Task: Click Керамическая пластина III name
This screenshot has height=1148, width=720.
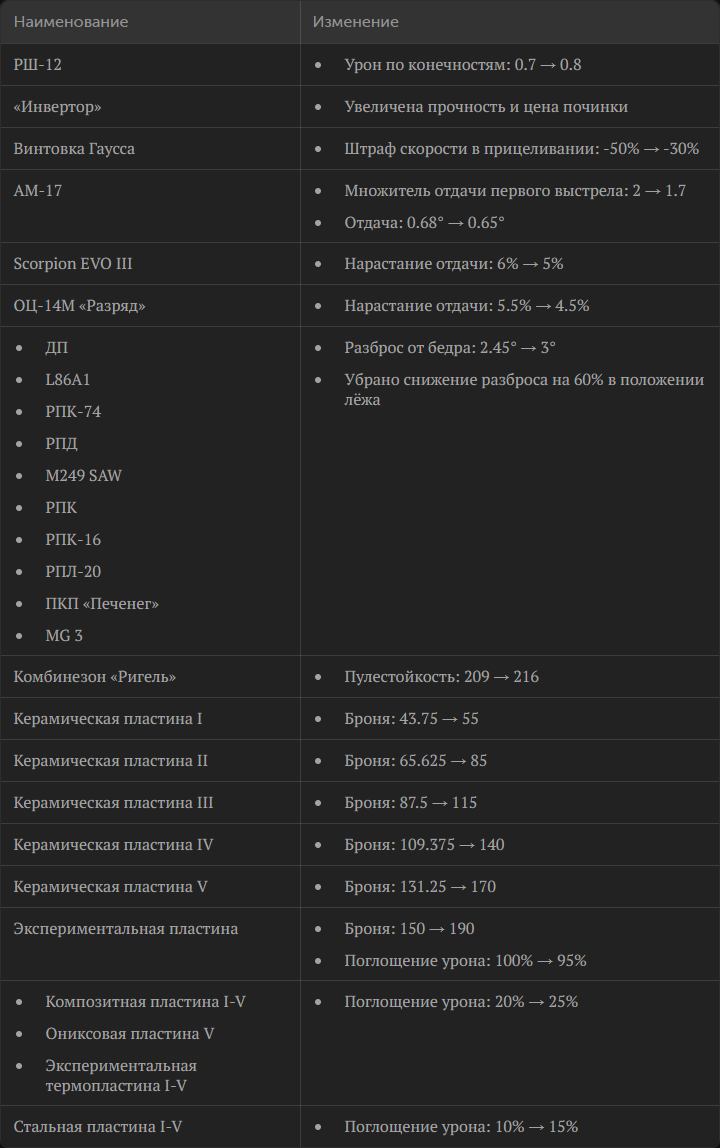Action: click(x=114, y=802)
